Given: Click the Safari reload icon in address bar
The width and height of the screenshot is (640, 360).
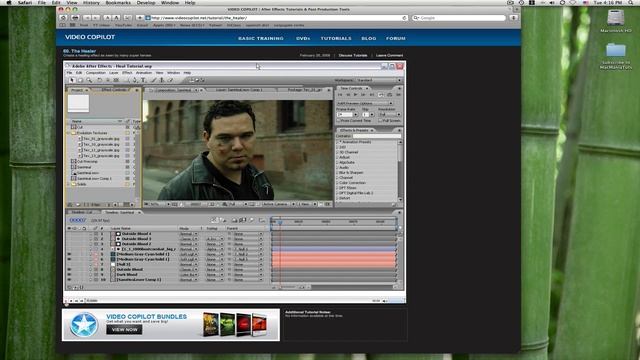Looking at the screenshot, I should tap(404, 18).
